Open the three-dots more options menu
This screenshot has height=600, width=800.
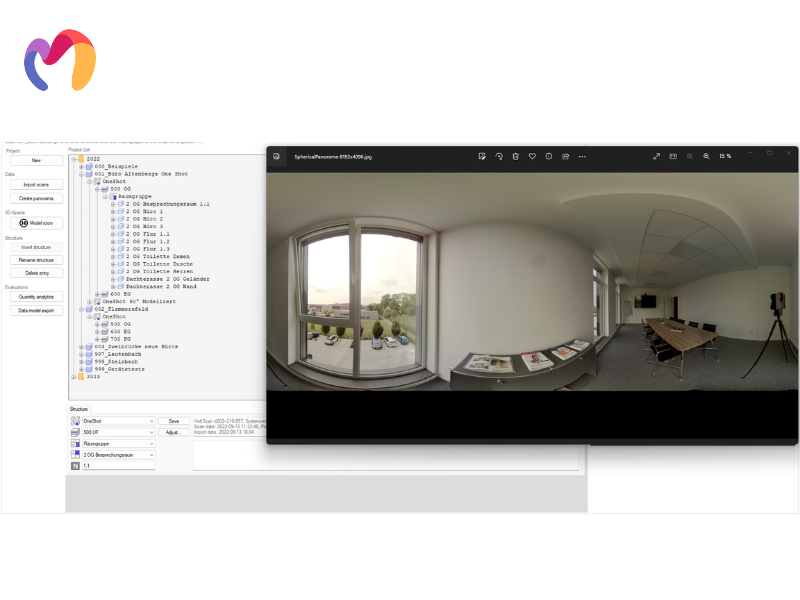pyautogui.click(x=582, y=156)
